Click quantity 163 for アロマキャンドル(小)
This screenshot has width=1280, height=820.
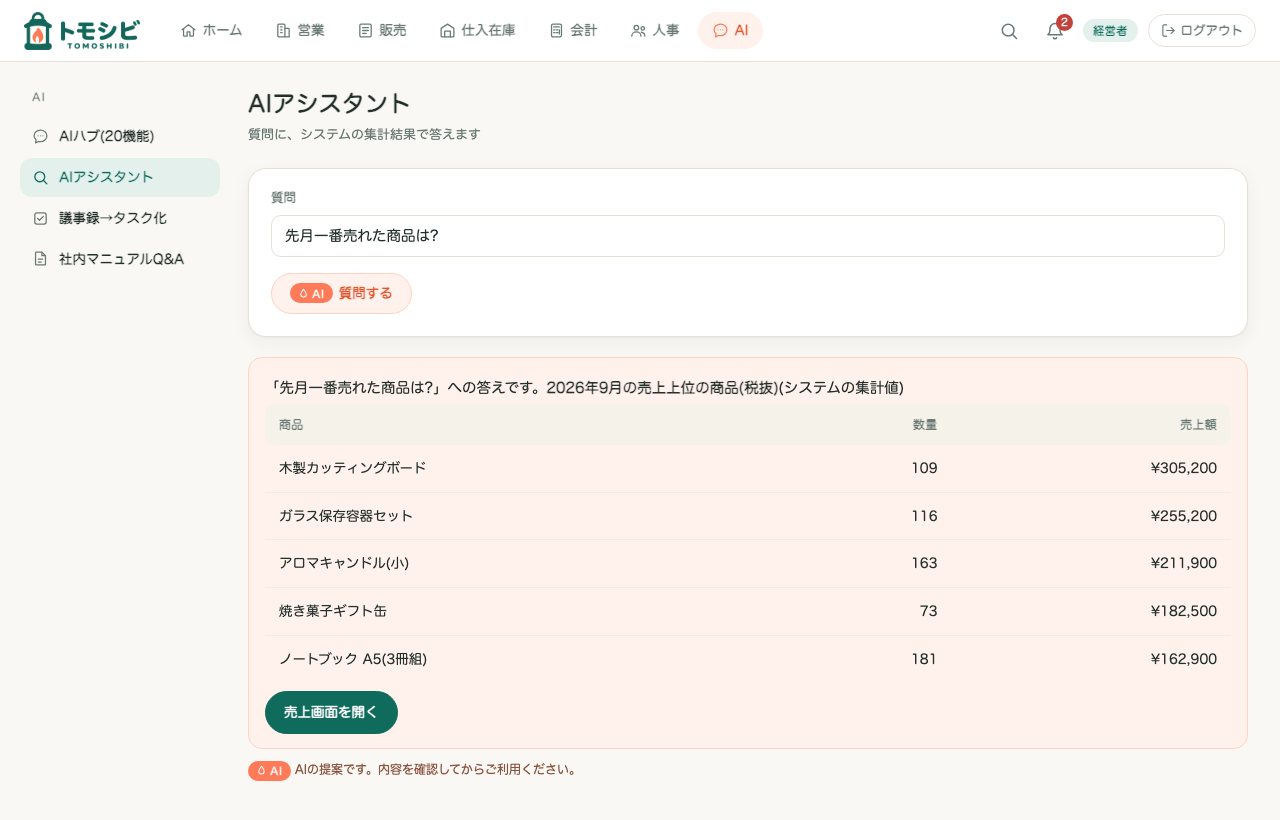pos(924,563)
